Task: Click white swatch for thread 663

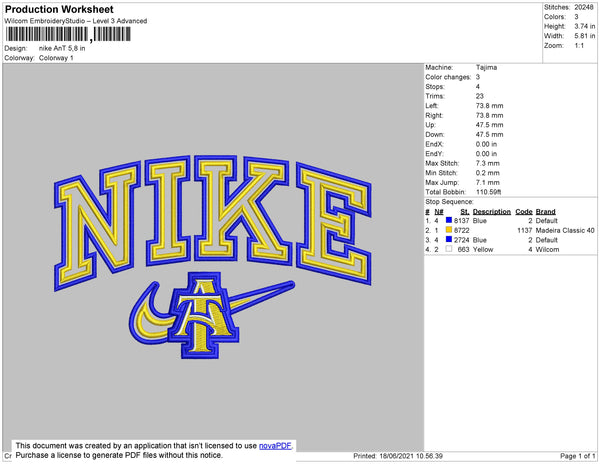Action: click(x=449, y=249)
